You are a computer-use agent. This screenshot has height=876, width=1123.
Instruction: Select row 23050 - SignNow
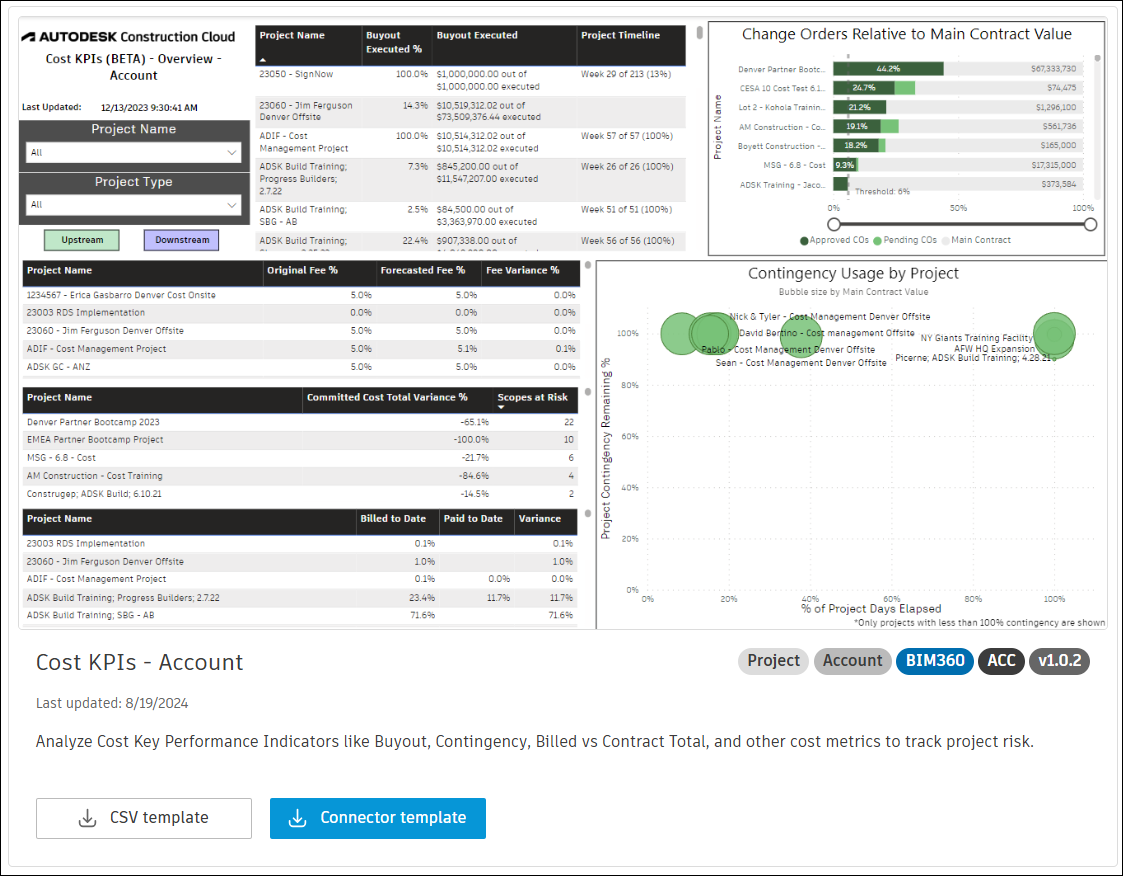pyautogui.click(x=470, y=80)
